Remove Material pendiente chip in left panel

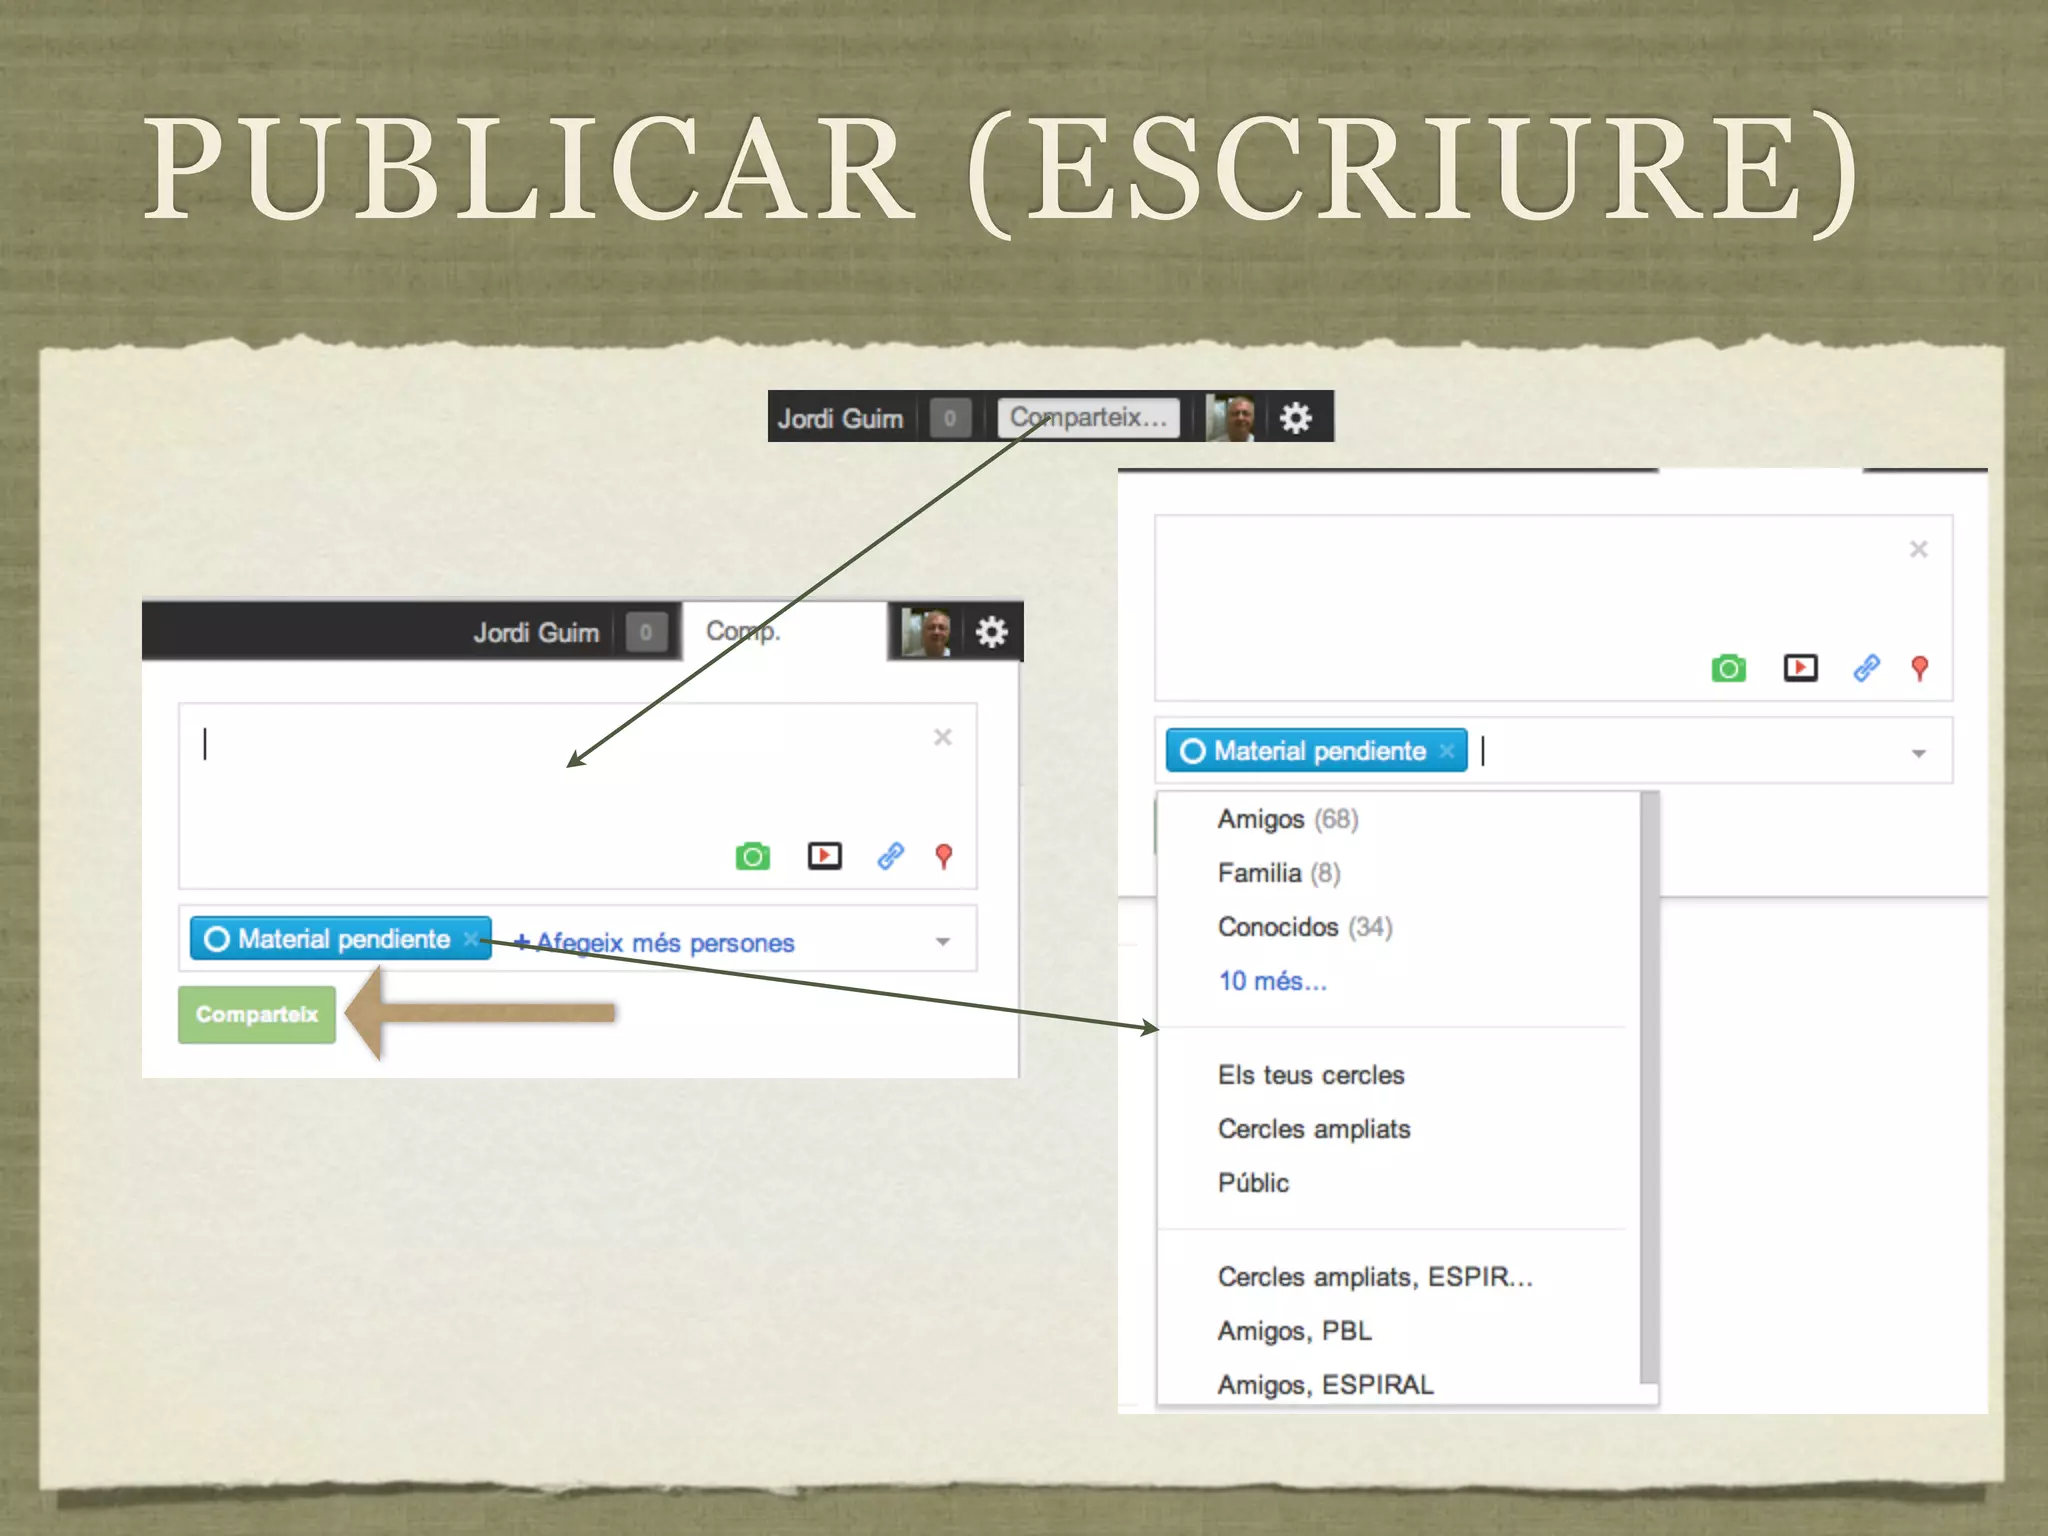(471, 938)
